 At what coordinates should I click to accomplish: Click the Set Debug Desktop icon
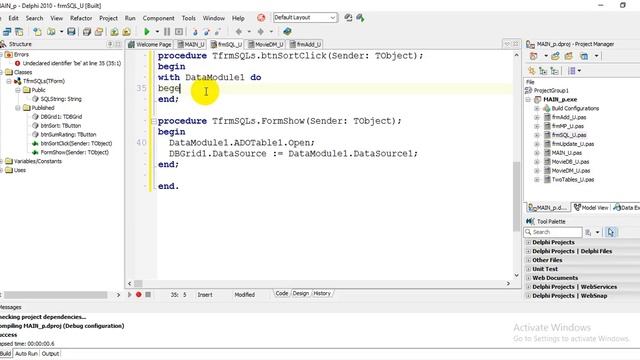coord(360,18)
